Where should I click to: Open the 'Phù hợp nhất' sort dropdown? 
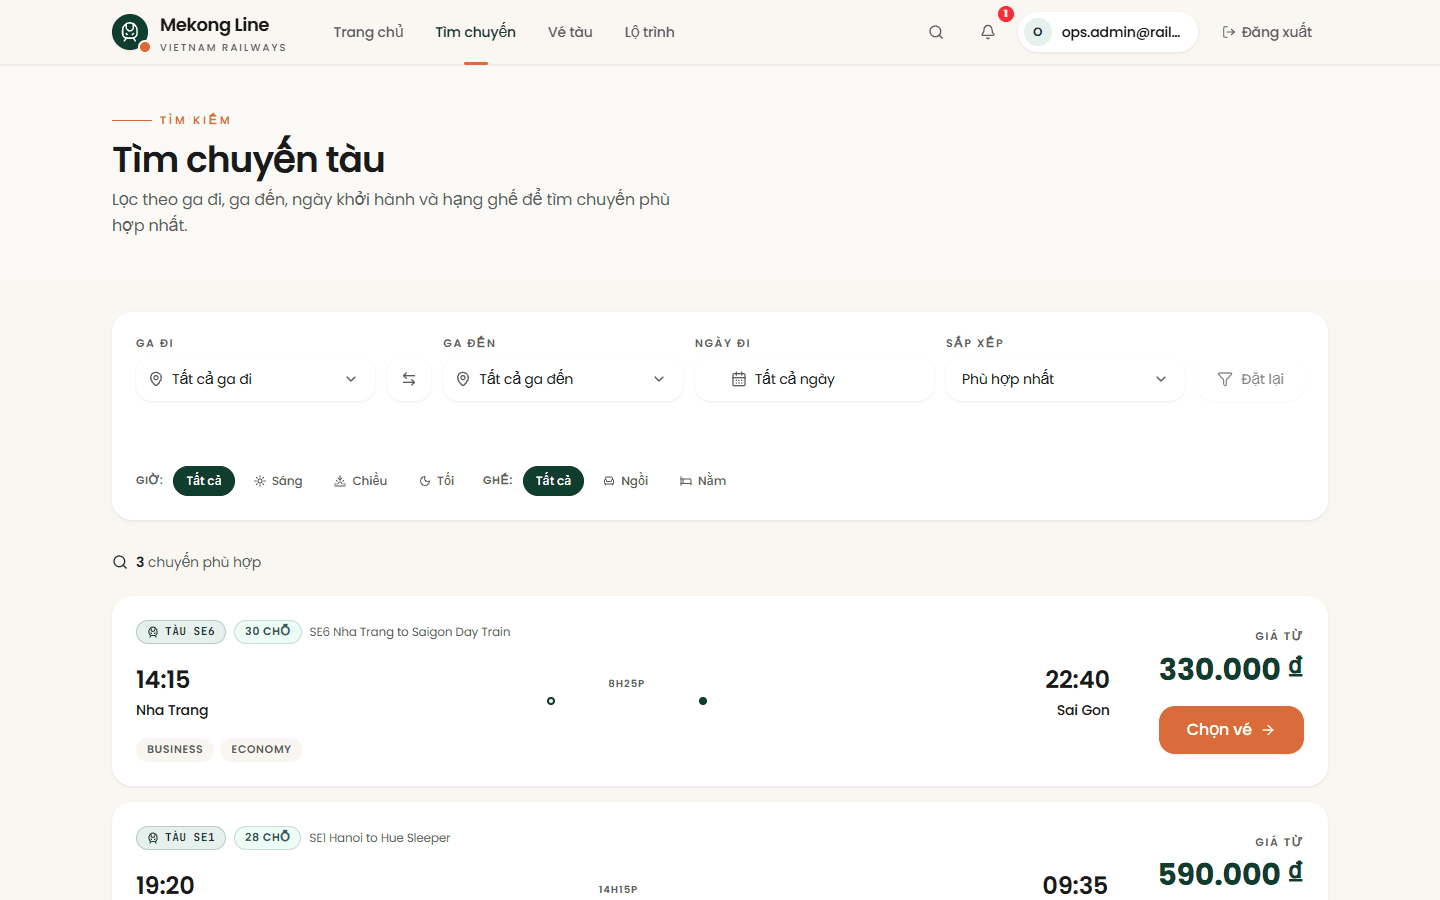pyautogui.click(x=1065, y=379)
